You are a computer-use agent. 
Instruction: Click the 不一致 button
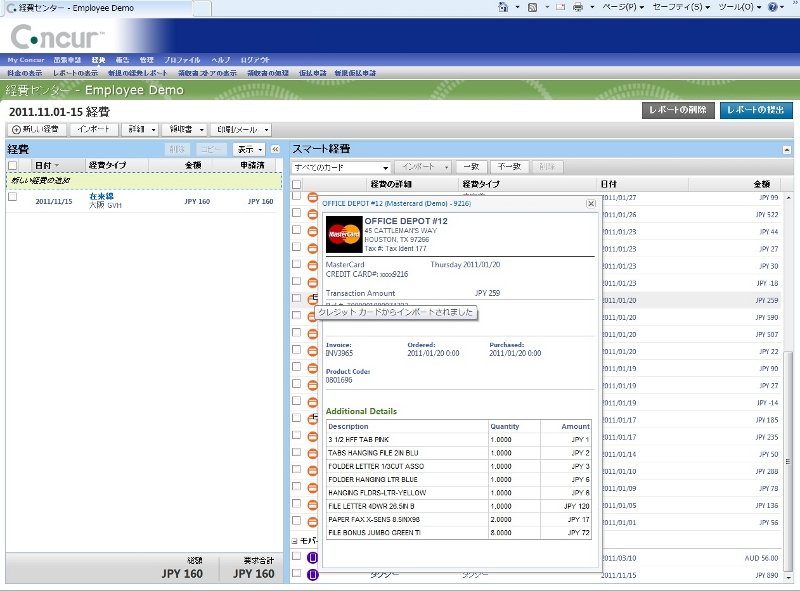(x=509, y=166)
